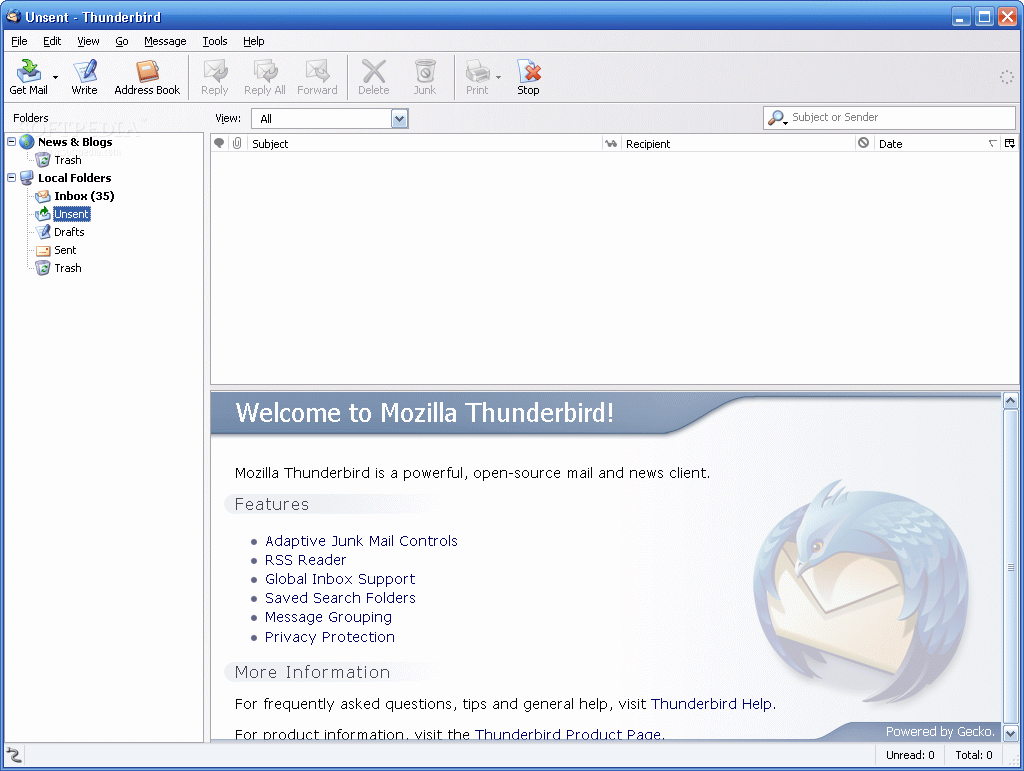Viewport: 1024px width, 771px height.
Task: Click the Get Mail toolbar icon
Action: click(x=29, y=72)
